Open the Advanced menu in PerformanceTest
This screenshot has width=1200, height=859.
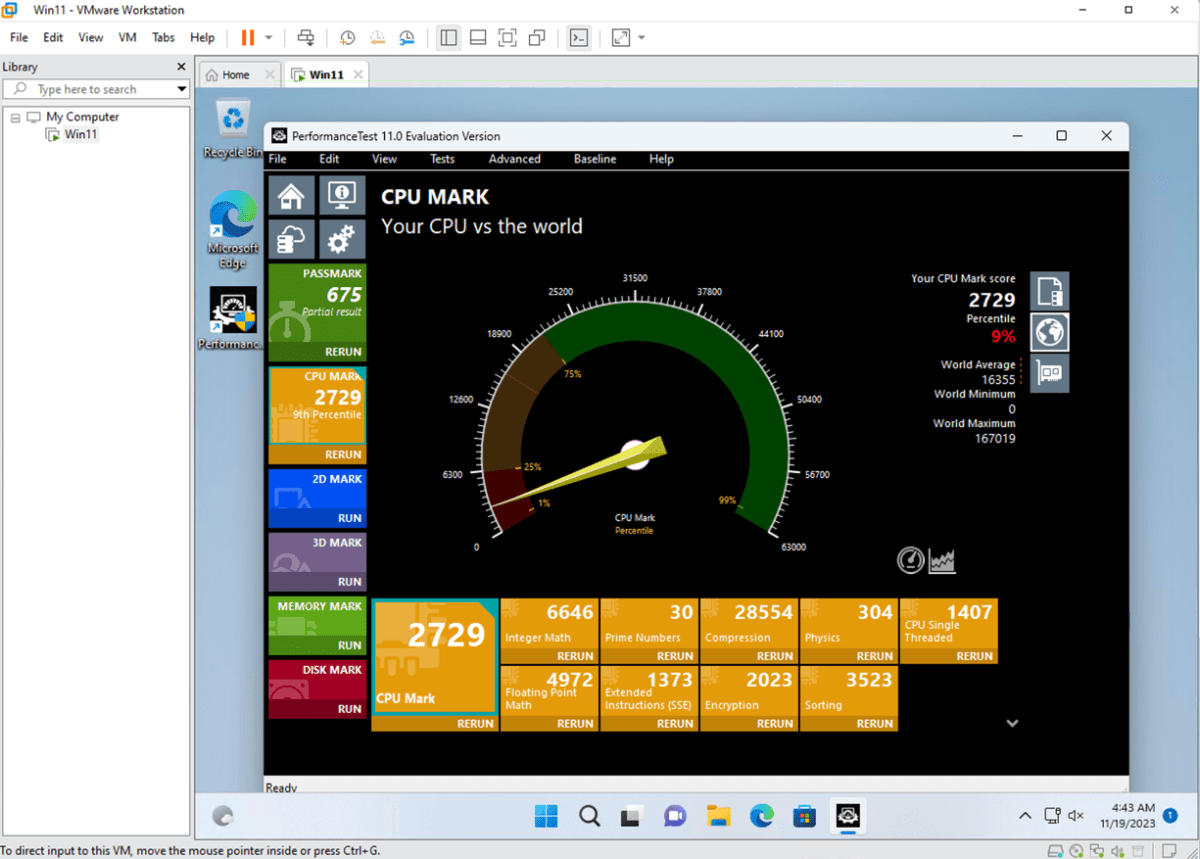point(514,159)
